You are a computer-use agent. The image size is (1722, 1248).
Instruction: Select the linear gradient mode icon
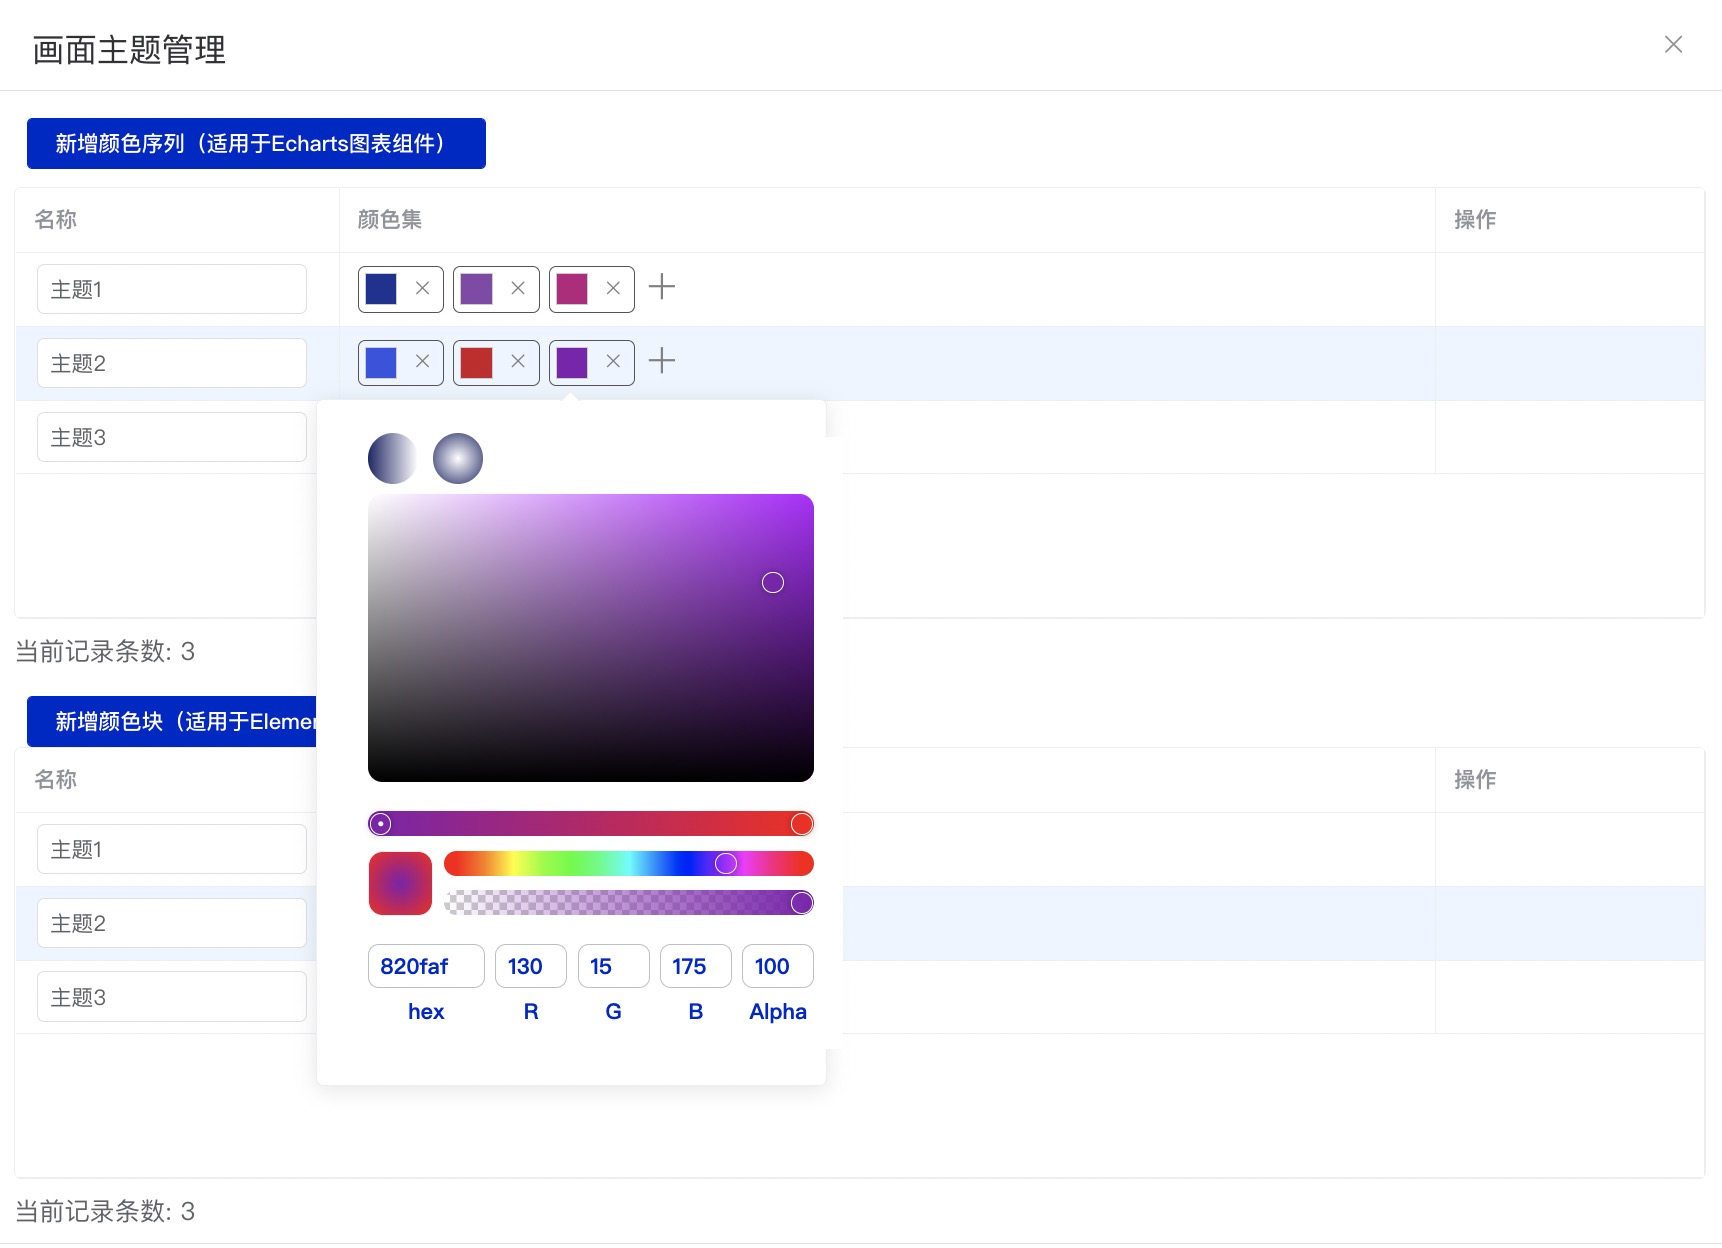click(x=392, y=458)
